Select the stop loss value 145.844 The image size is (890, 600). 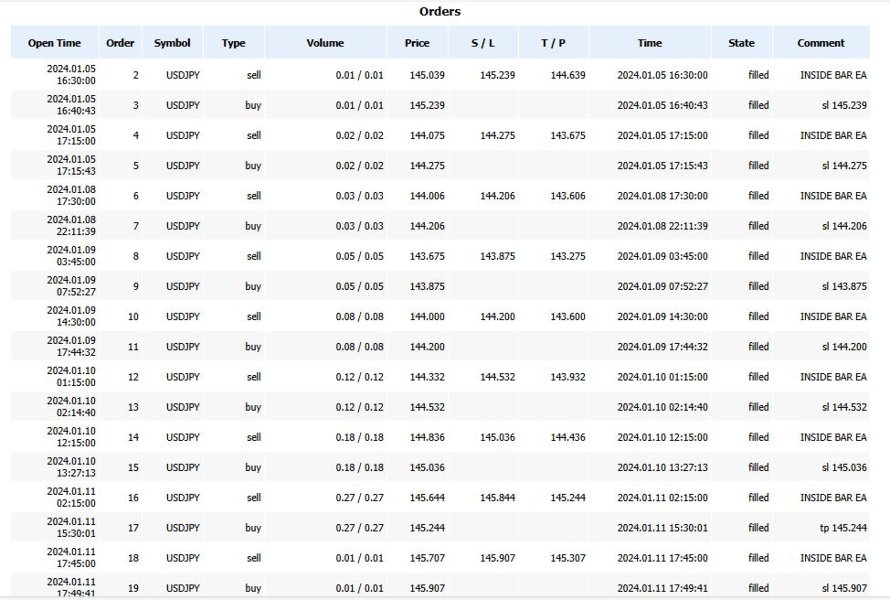497,498
